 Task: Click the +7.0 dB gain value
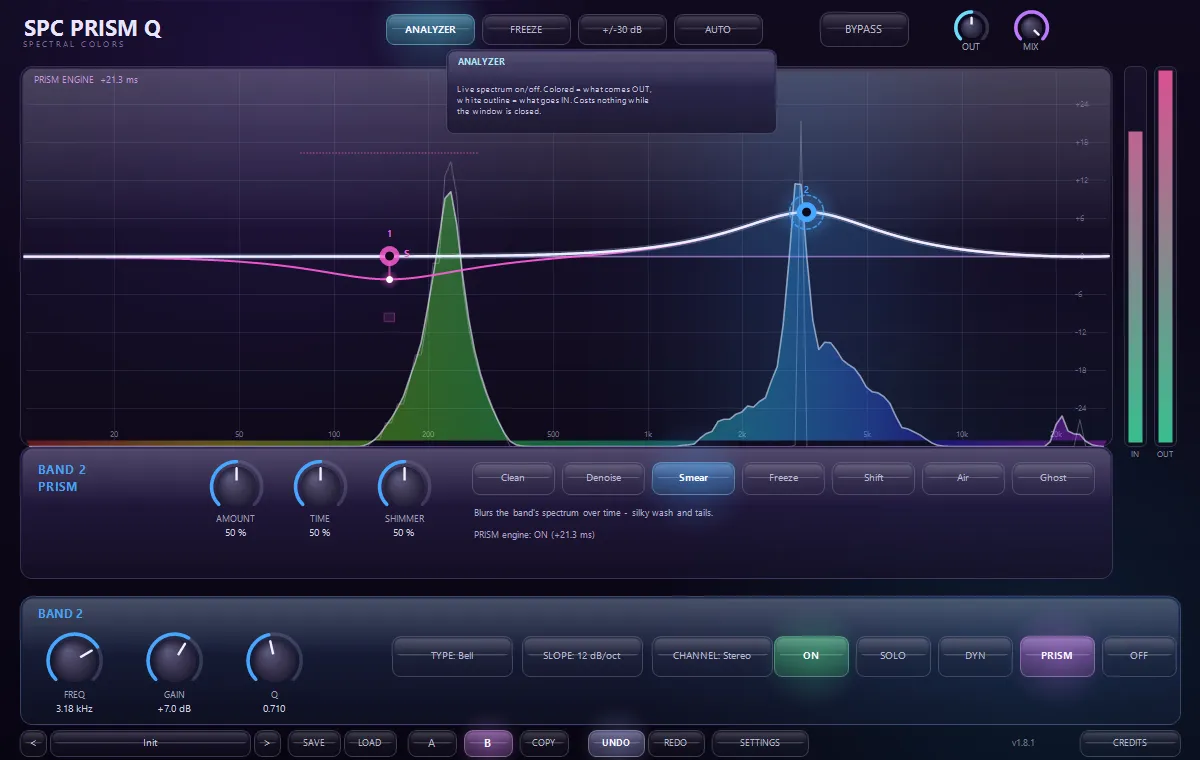(x=174, y=708)
